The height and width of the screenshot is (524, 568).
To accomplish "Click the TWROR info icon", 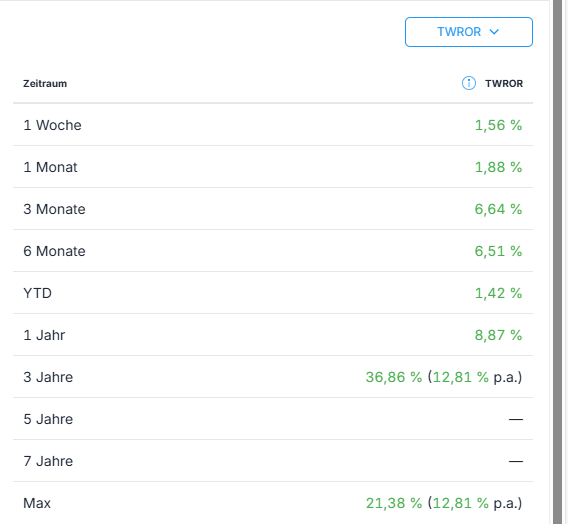I will tap(469, 83).
